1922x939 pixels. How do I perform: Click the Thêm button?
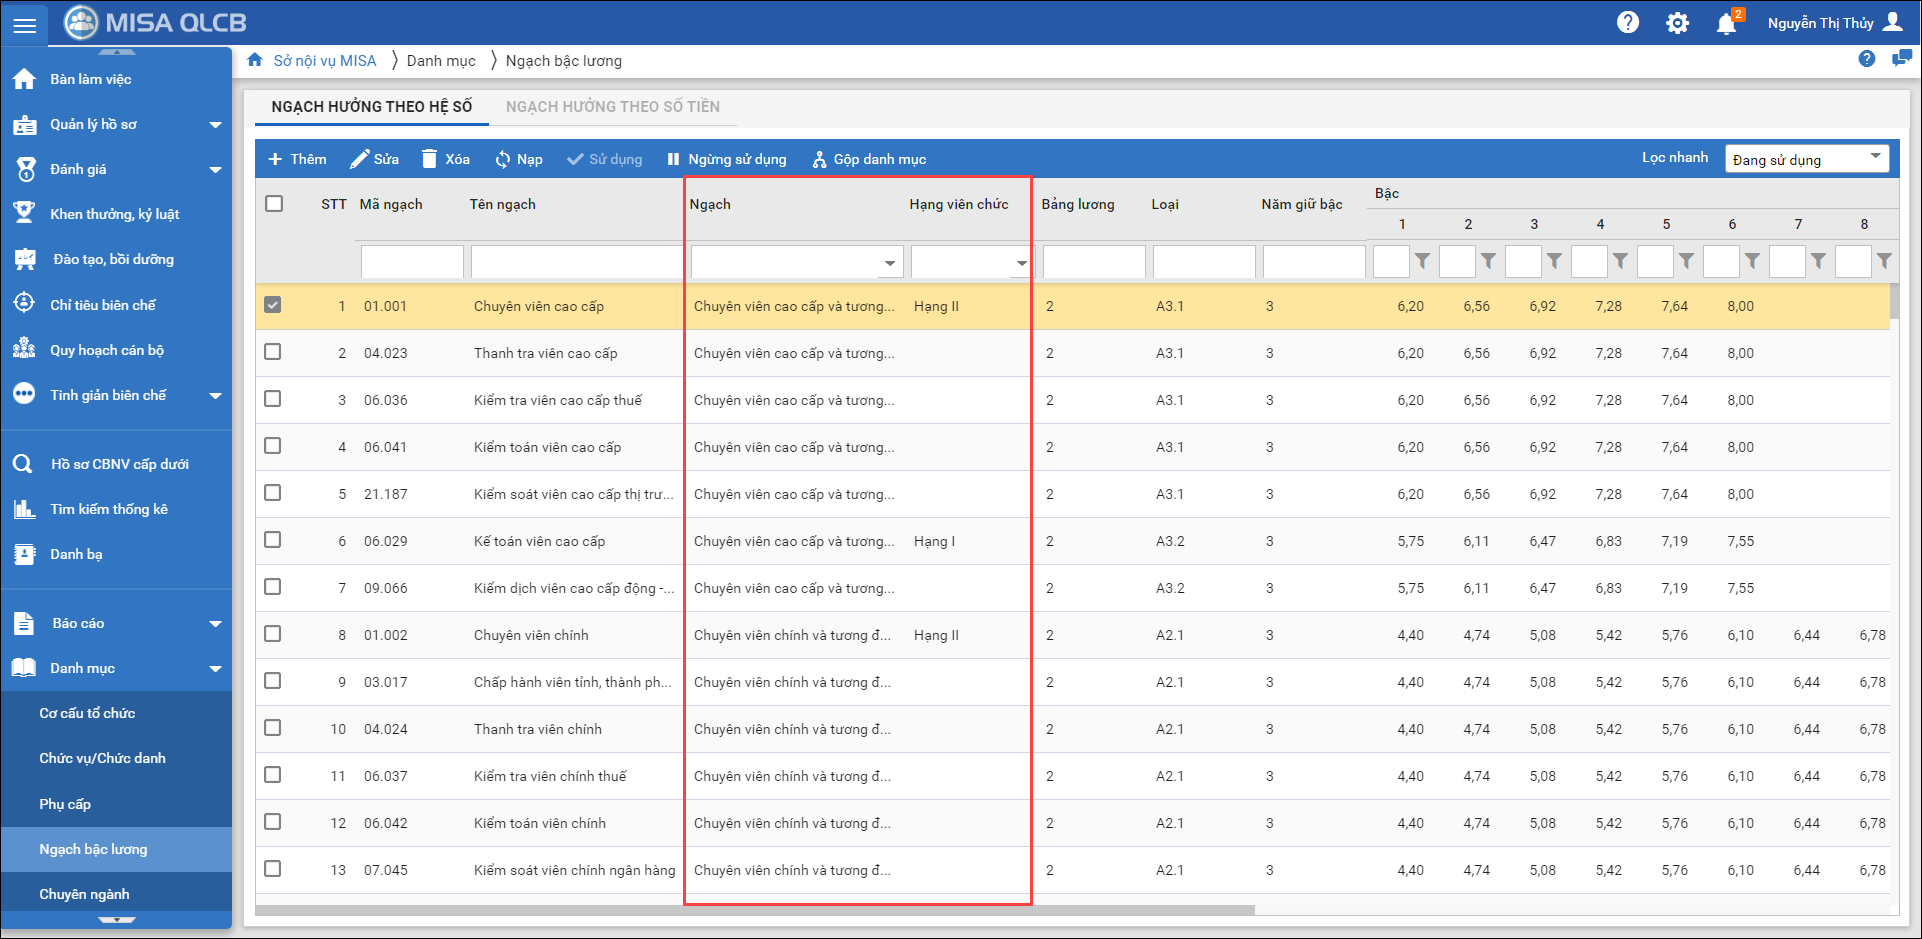click(297, 159)
